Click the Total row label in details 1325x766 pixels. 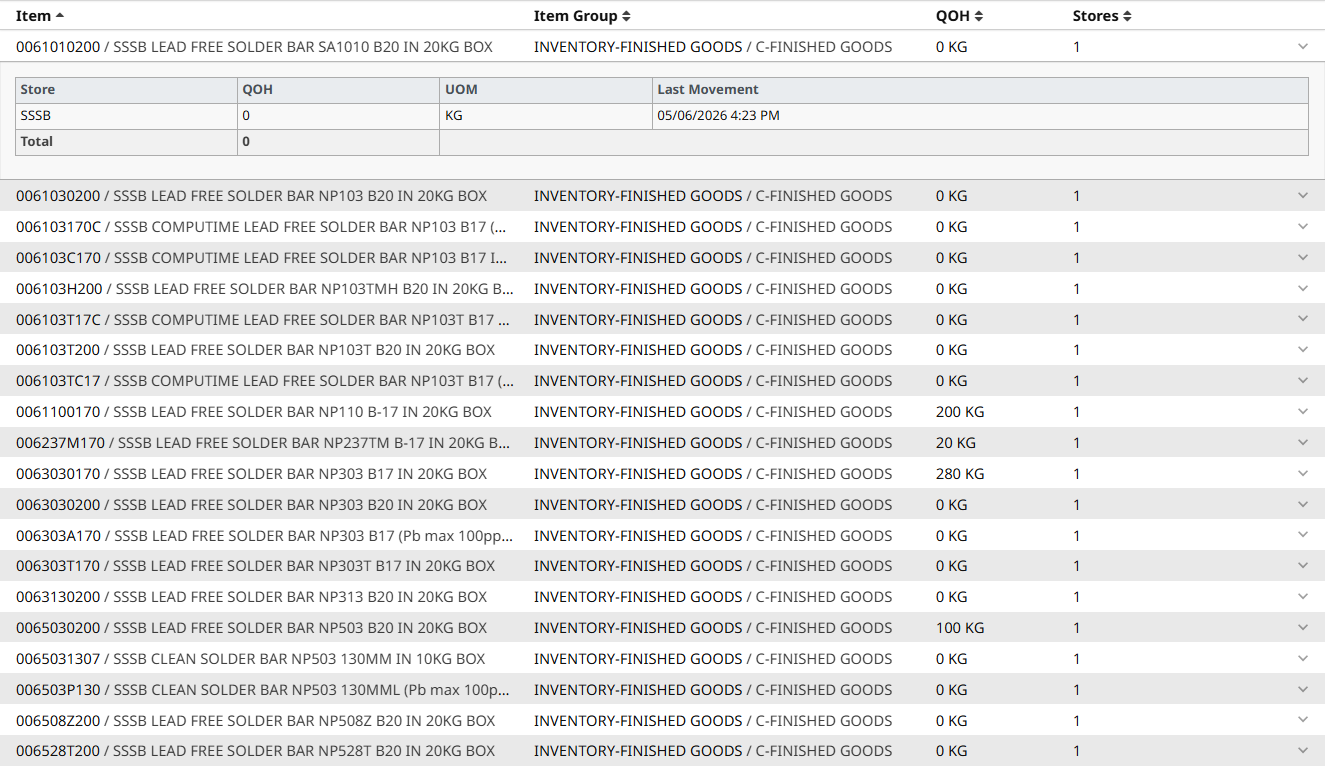tap(37, 142)
